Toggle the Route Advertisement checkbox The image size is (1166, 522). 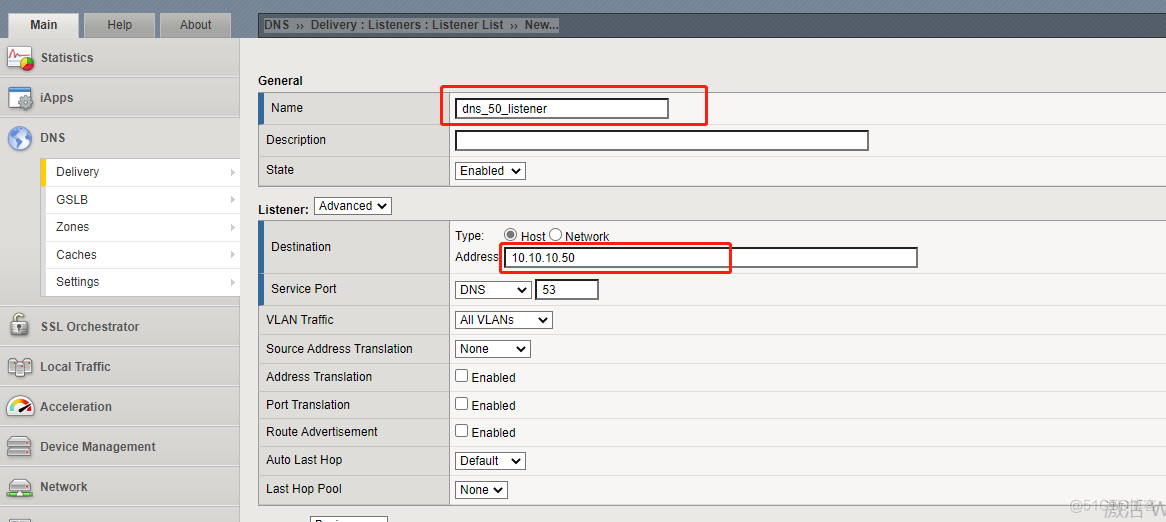point(461,431)
